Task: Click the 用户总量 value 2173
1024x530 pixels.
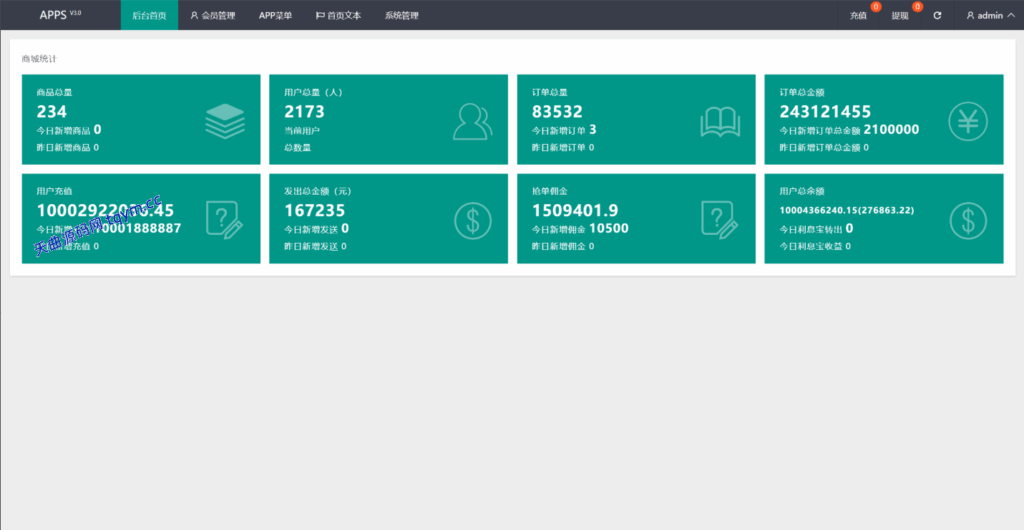Action: [x=304, y=111]
